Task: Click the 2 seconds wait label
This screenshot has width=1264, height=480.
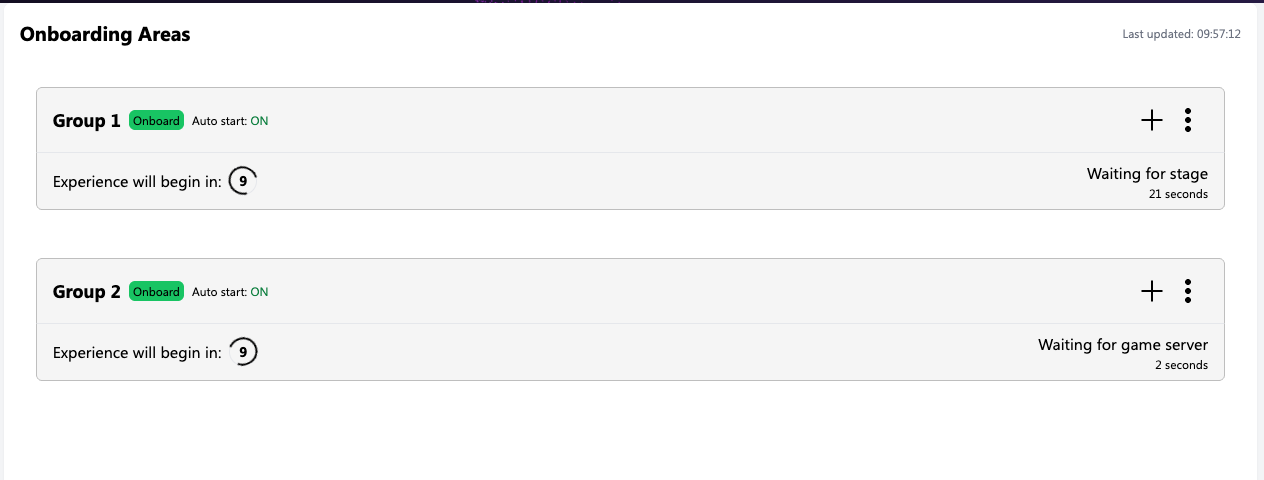Action: click(x=1181, y=365)
